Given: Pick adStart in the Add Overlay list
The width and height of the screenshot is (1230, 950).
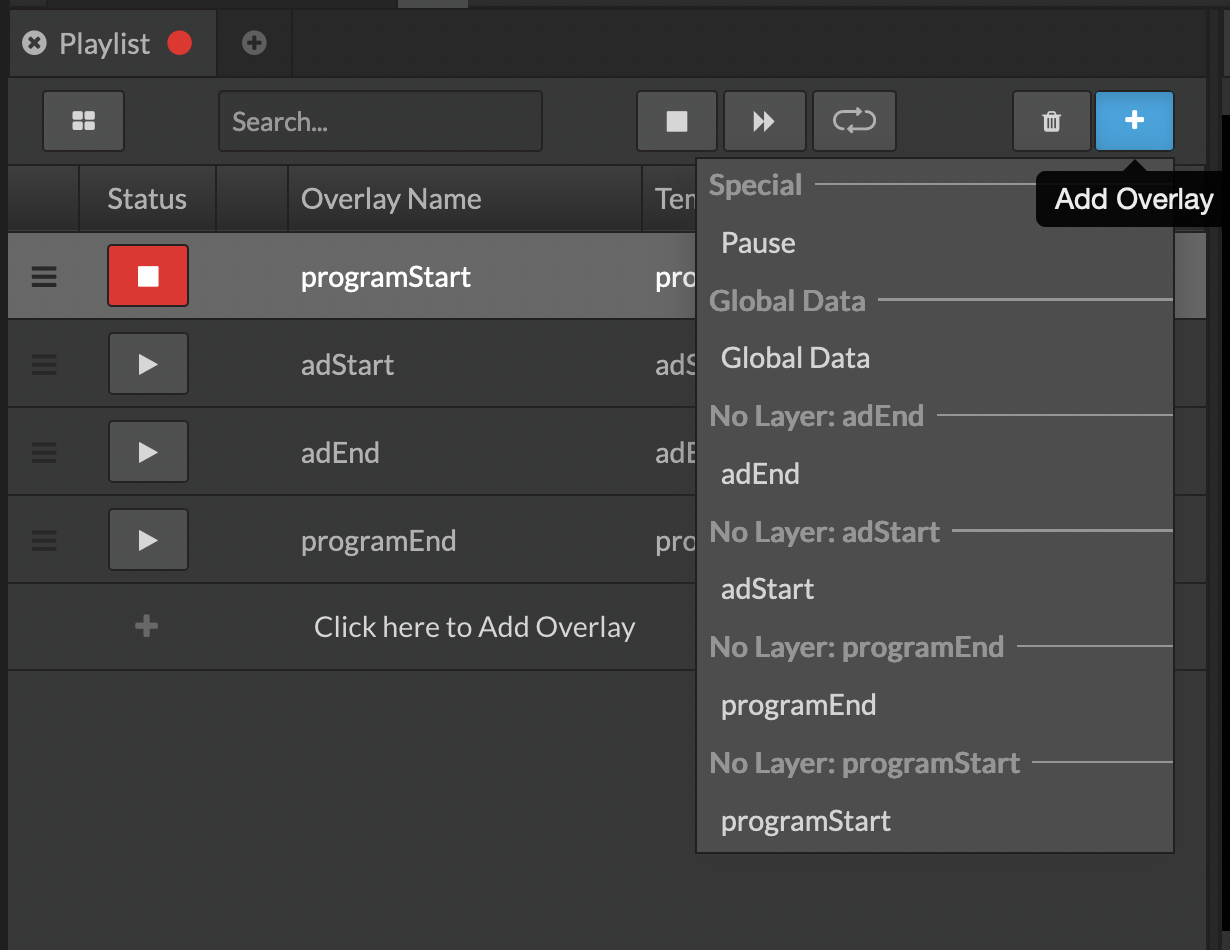Looking at the screenshot, I should (x=767, y=589).
